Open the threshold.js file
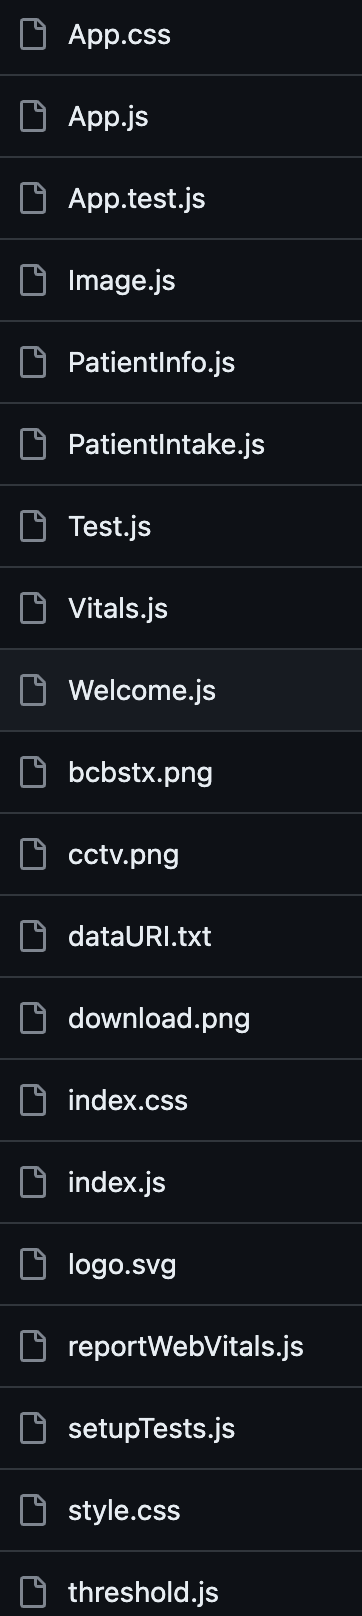The width and height of the screenshot is (362, 1616). tap(142, 1593)
